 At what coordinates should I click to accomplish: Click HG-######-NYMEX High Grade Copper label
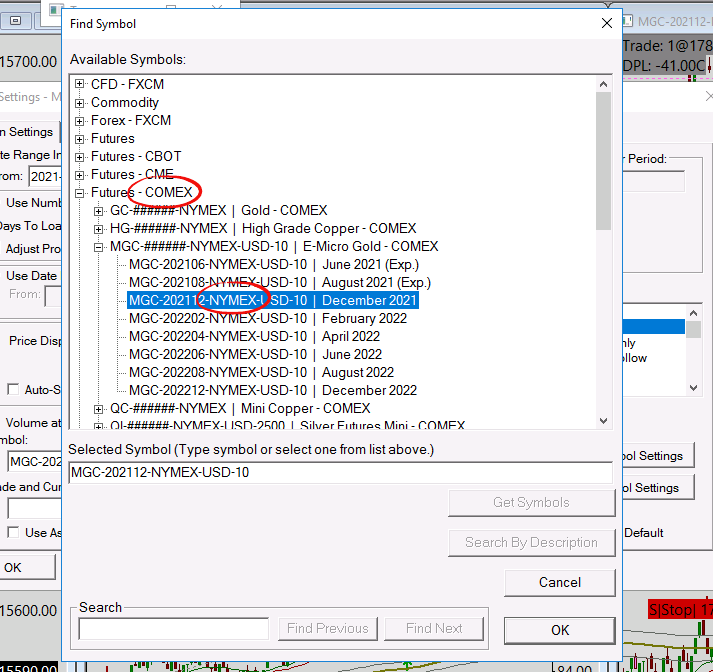(x=263, y=228)
